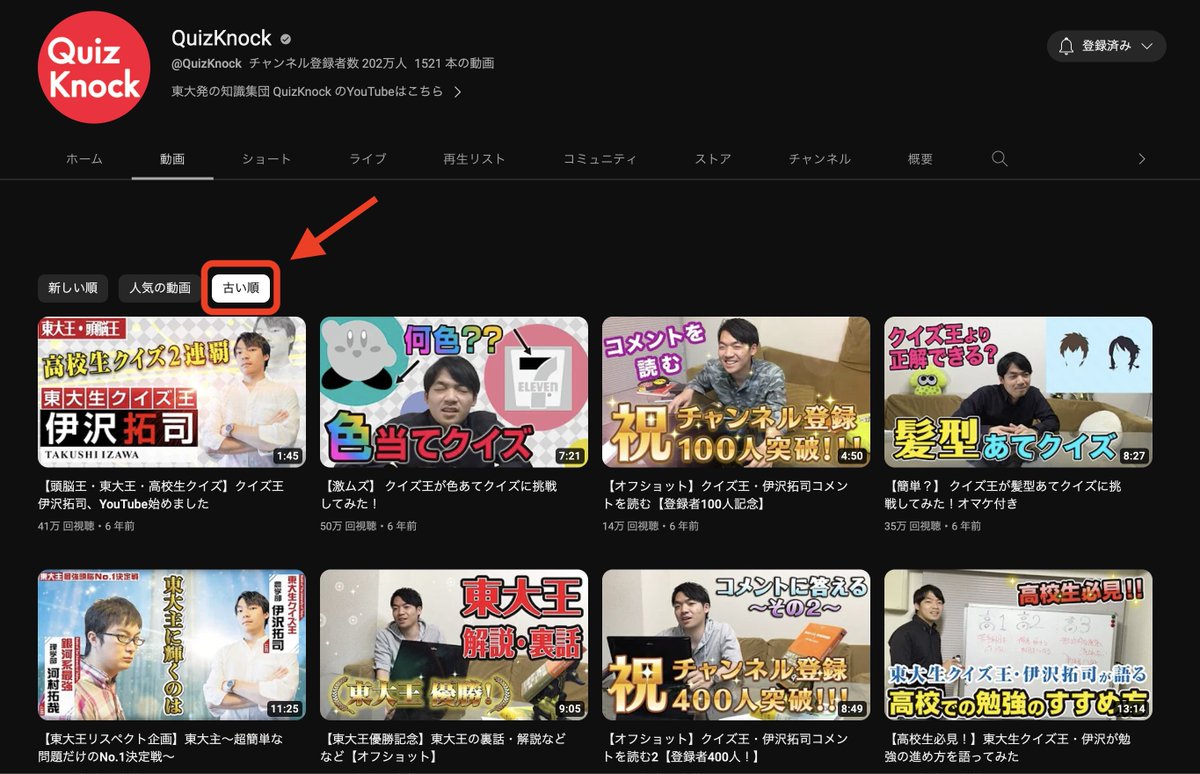The width and height of the screenshot is (1200, 774).
Task: Open the ショート tab
Action: 266,159
